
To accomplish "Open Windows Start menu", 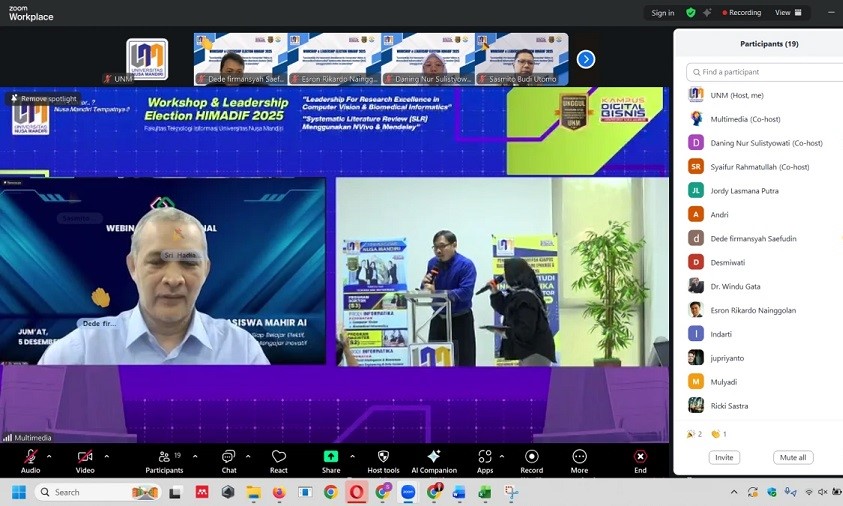I will 19,492.
